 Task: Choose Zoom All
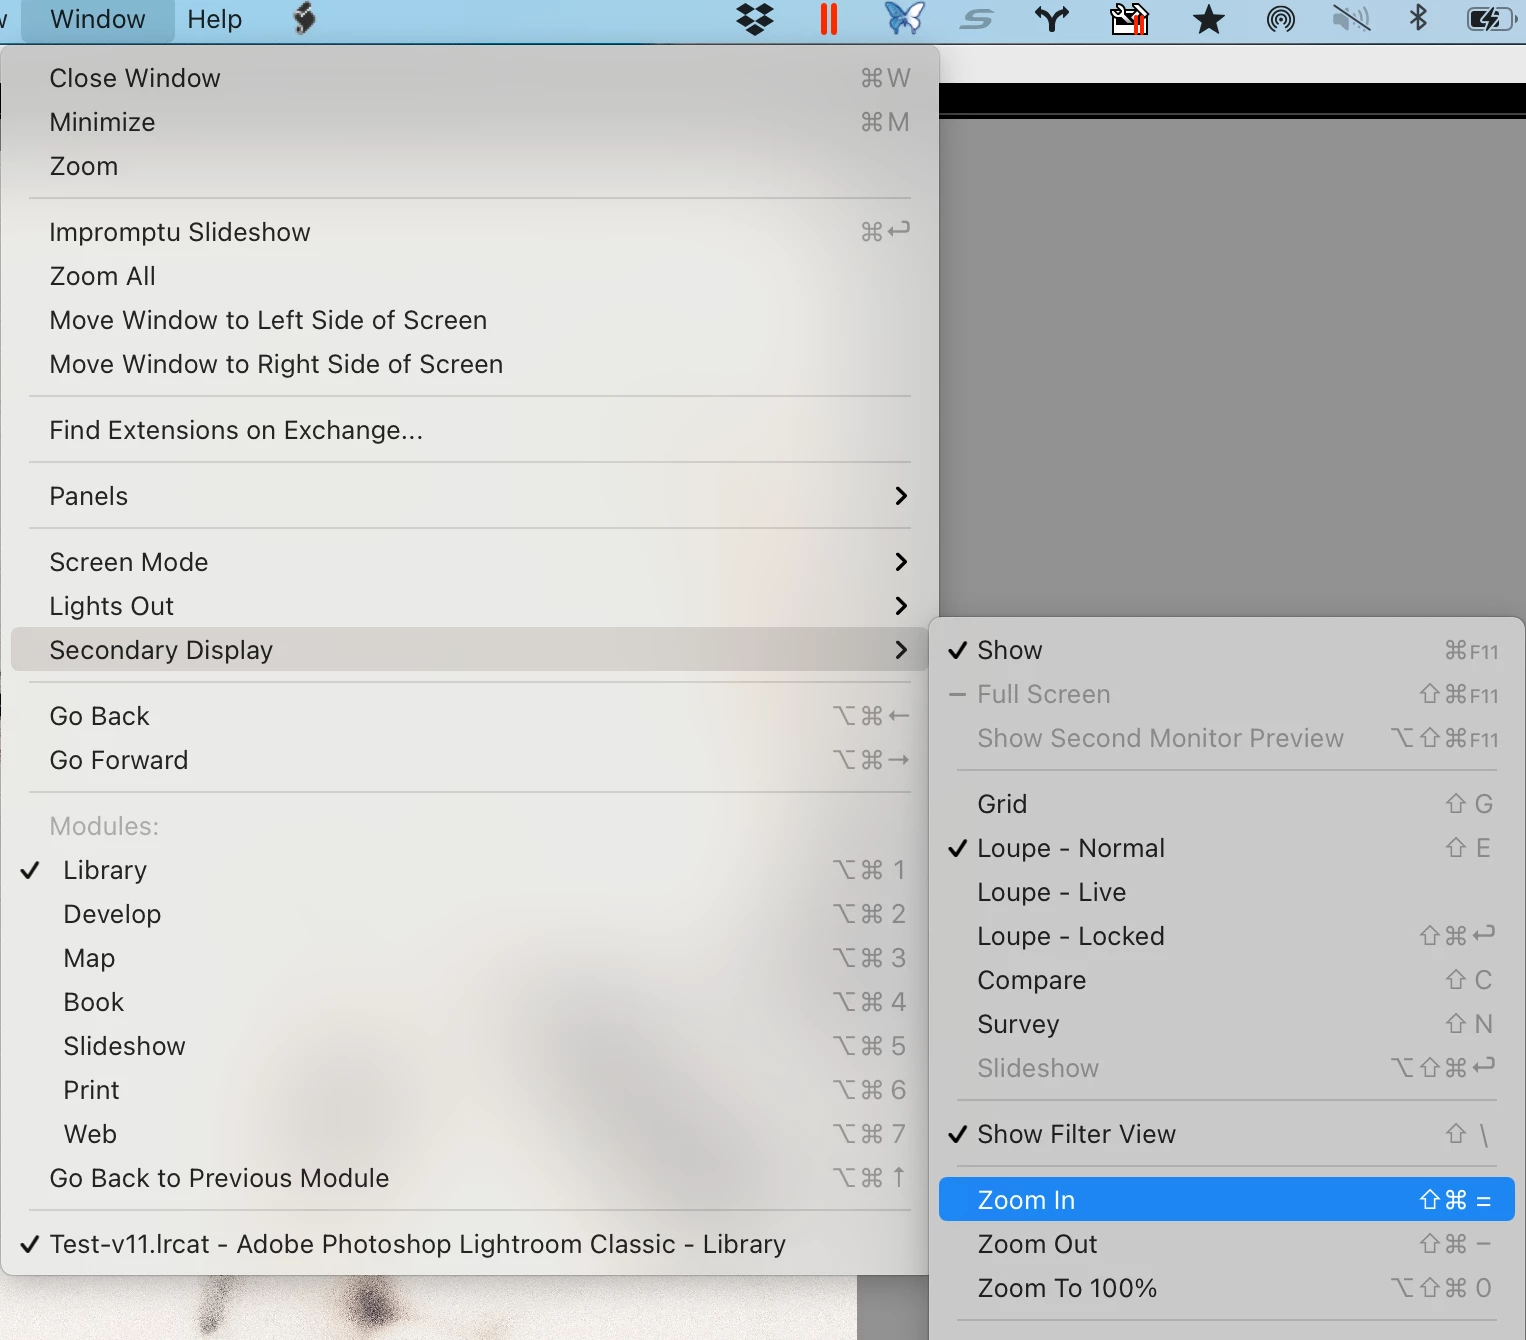click(470, 276)
